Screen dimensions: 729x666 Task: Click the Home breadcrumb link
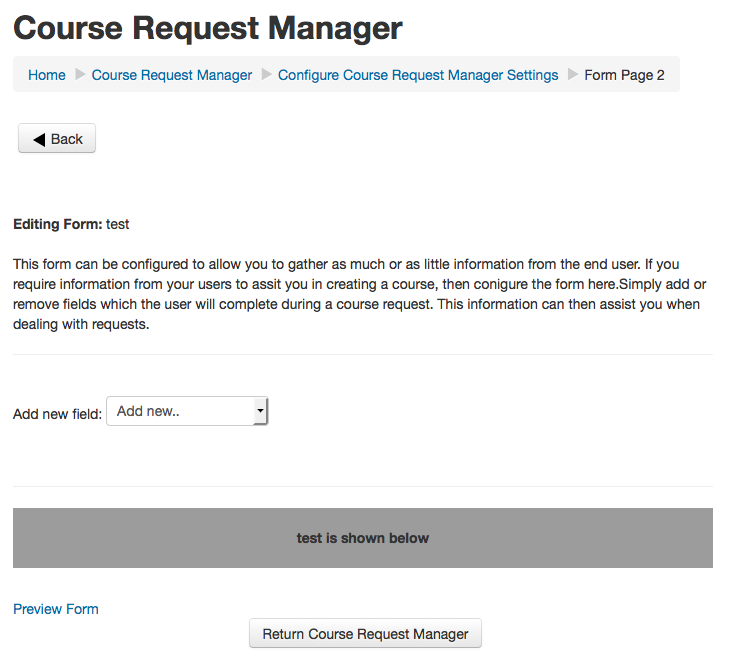click(x=47, y=75)
